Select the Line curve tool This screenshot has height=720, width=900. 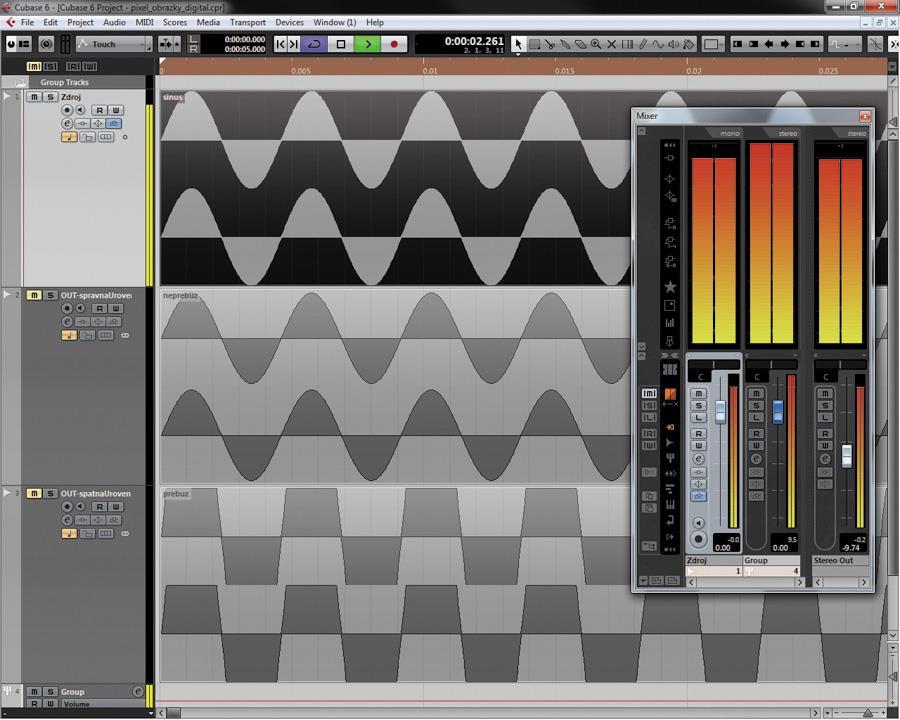pyautogui.click(x=658, y=44)
